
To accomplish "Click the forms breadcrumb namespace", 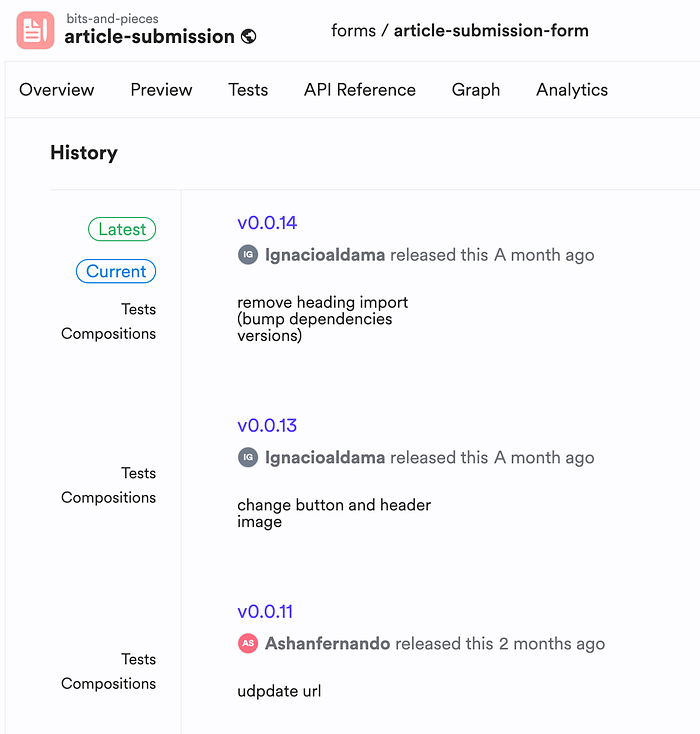I will point(353,30).
